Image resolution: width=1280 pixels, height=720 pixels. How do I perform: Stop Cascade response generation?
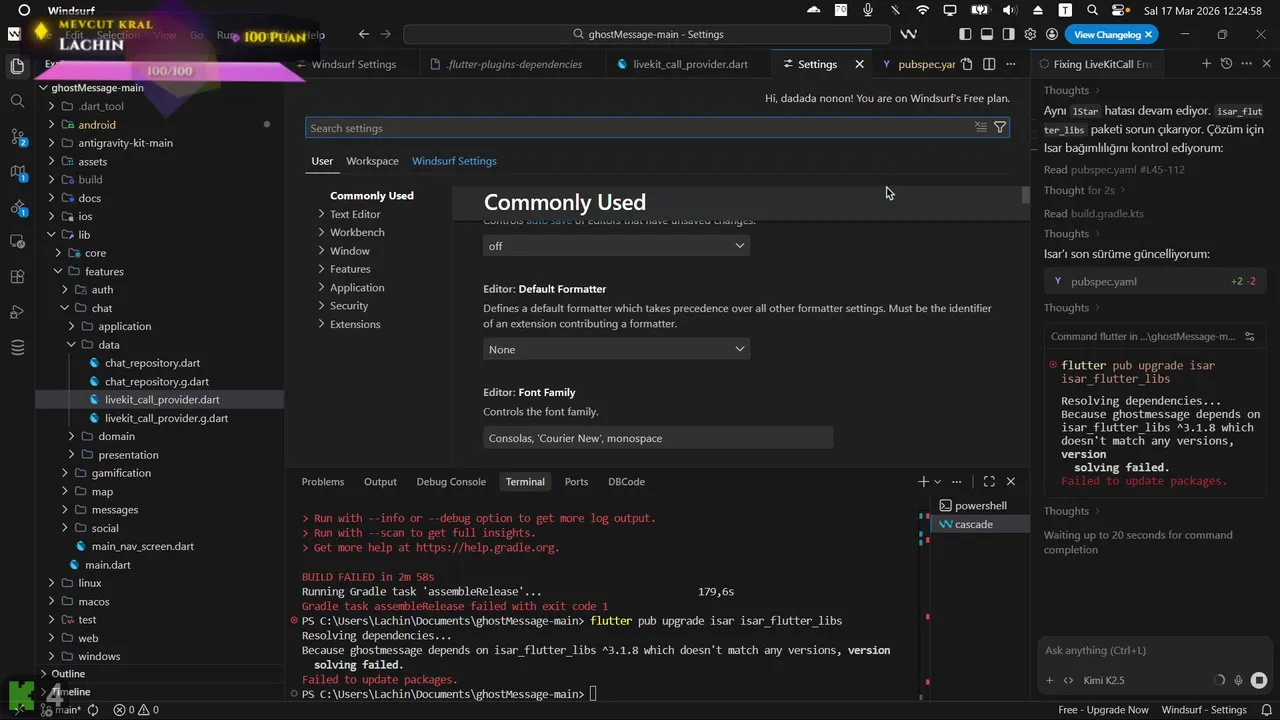point(1259,680)
